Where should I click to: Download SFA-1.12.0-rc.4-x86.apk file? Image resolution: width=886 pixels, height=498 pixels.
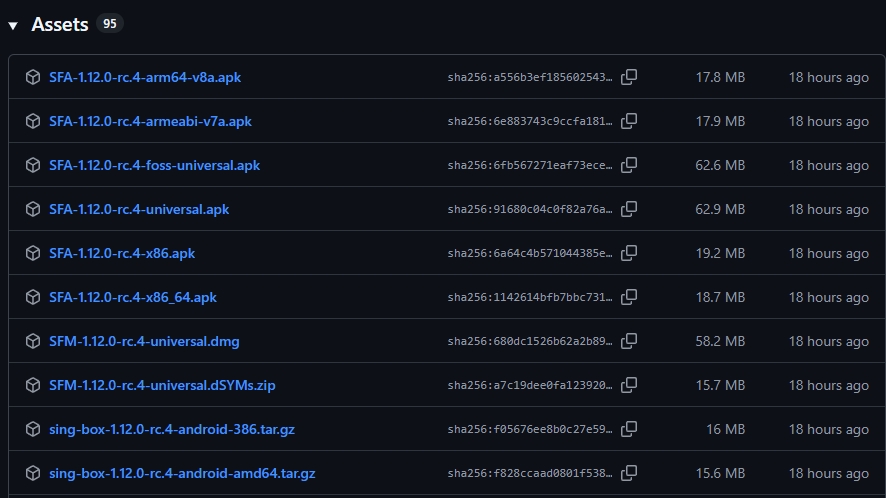[122, 253]
